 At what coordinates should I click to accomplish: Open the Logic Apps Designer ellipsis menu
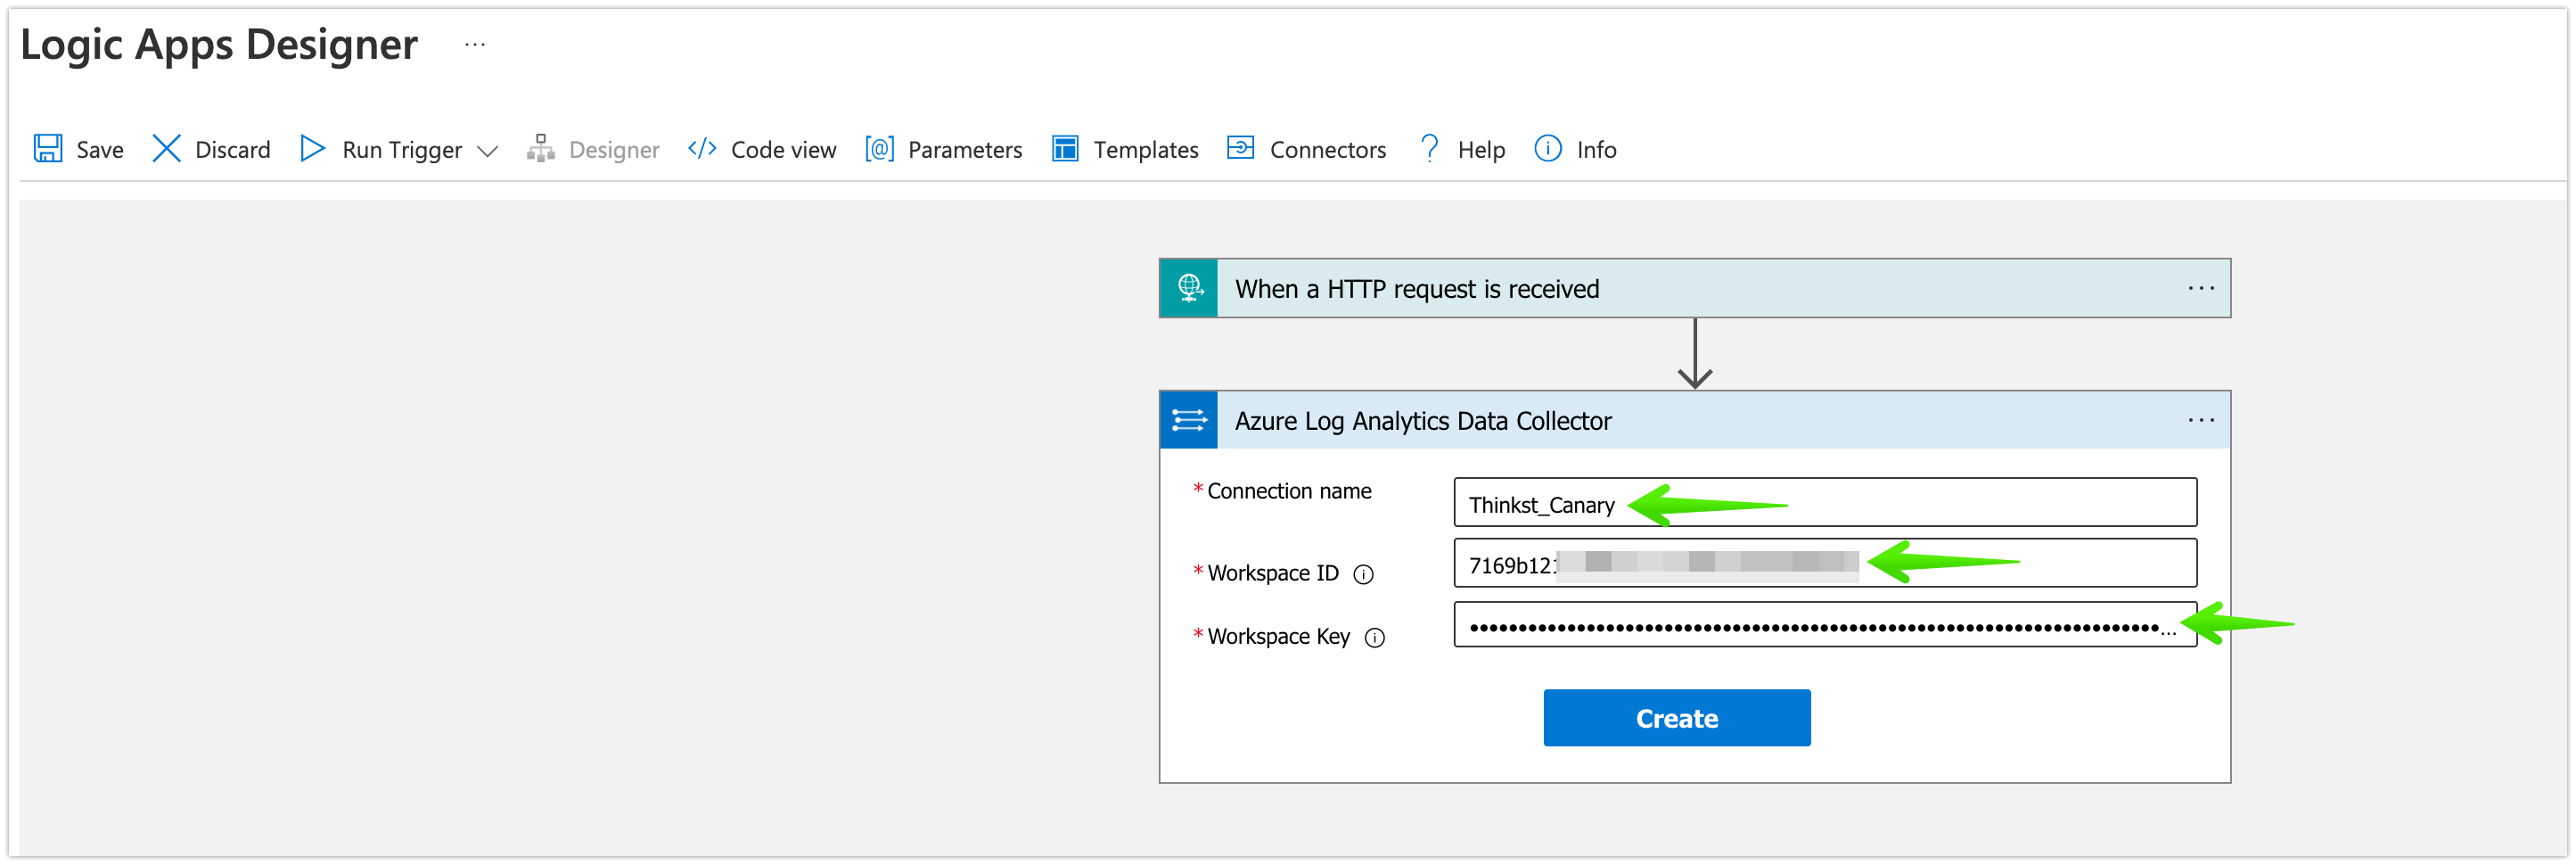(x=475, y=45)
